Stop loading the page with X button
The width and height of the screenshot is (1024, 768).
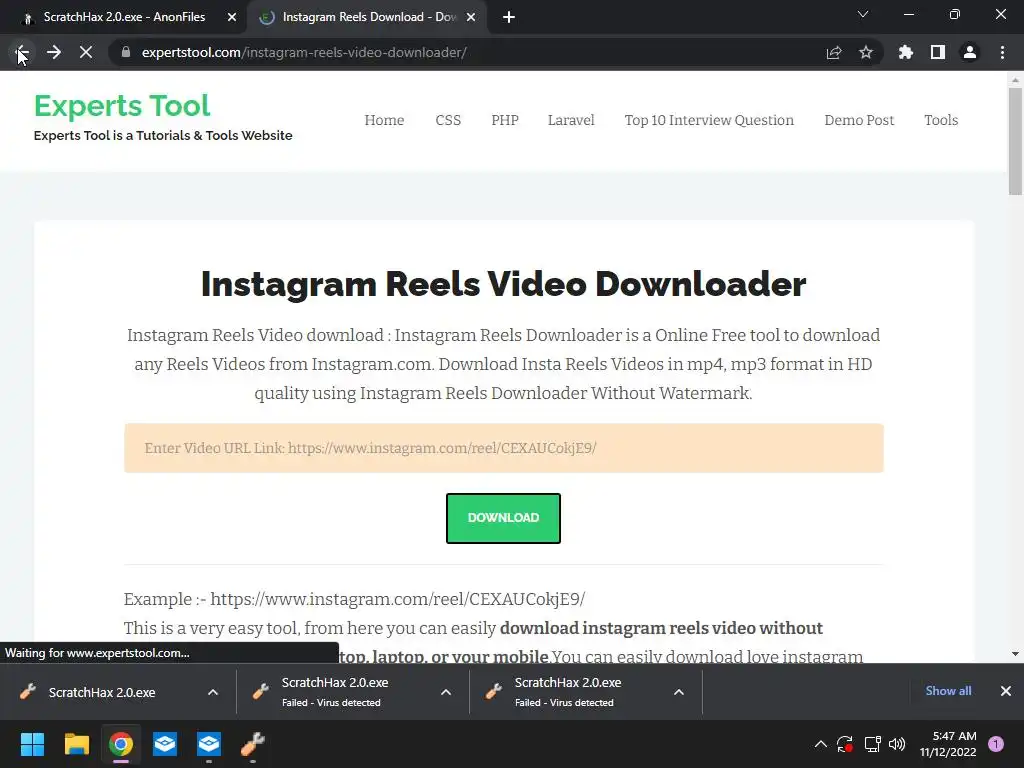pyautogui.click(x=86, y=52)
